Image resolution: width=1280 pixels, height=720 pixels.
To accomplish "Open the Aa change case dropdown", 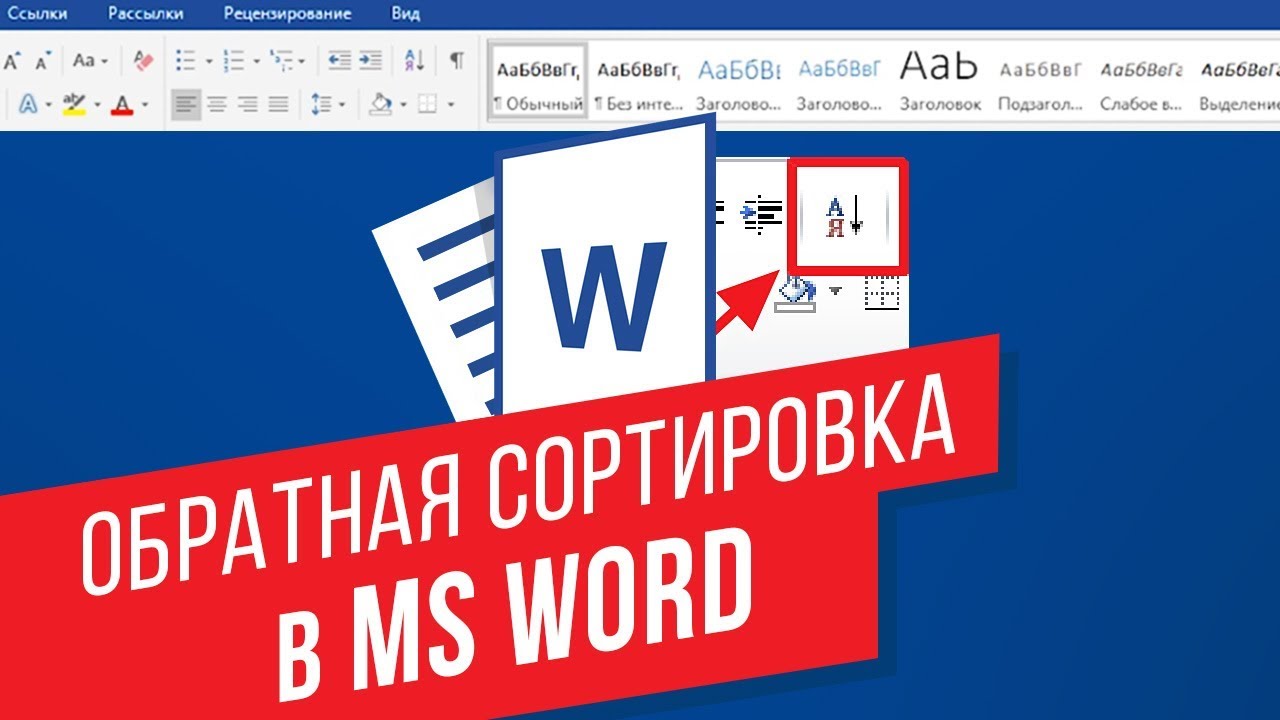I will (x=89, y=61).
